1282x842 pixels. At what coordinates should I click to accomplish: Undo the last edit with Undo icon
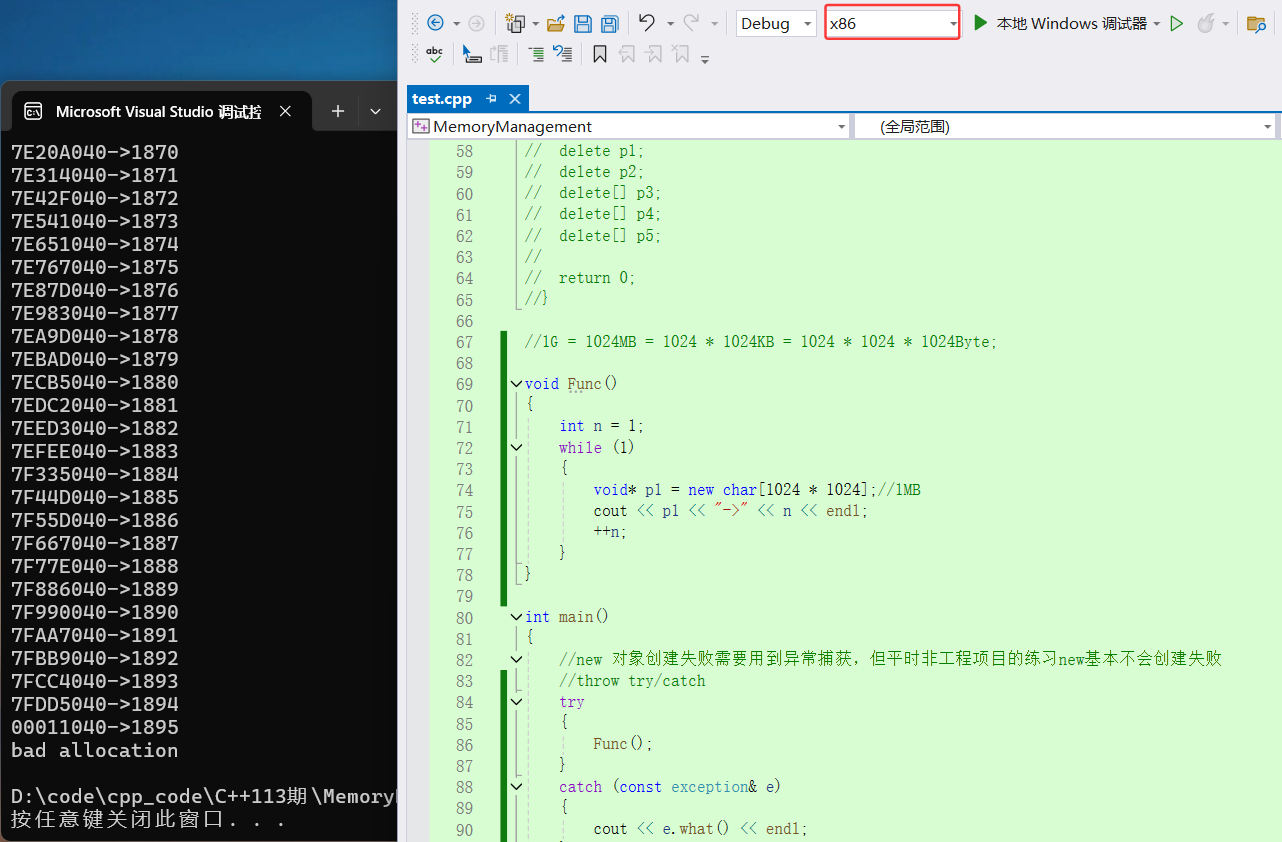click(647, 23)
